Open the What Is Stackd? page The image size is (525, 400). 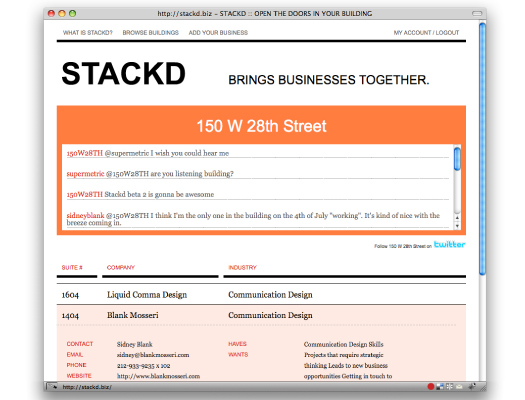[x=88, y=32]
